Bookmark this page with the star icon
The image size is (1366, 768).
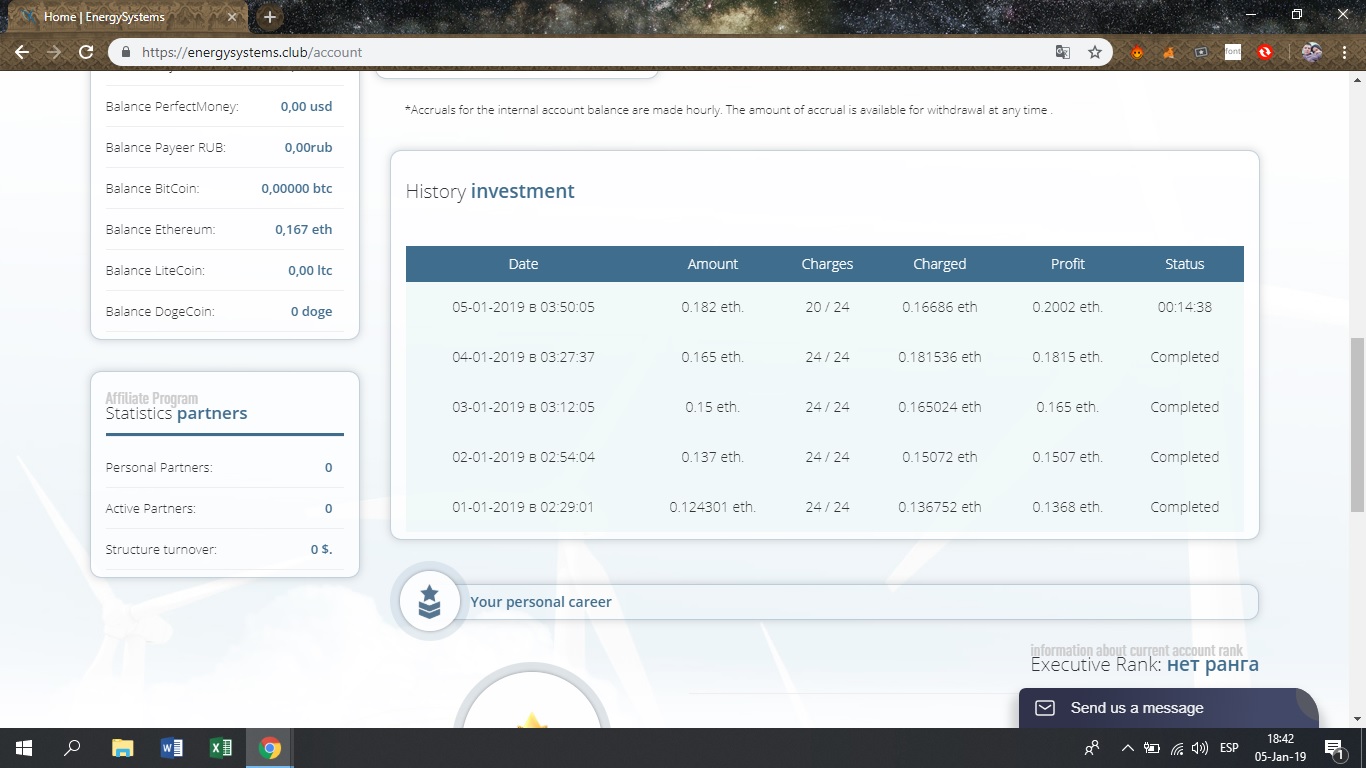click(1095, 52)
